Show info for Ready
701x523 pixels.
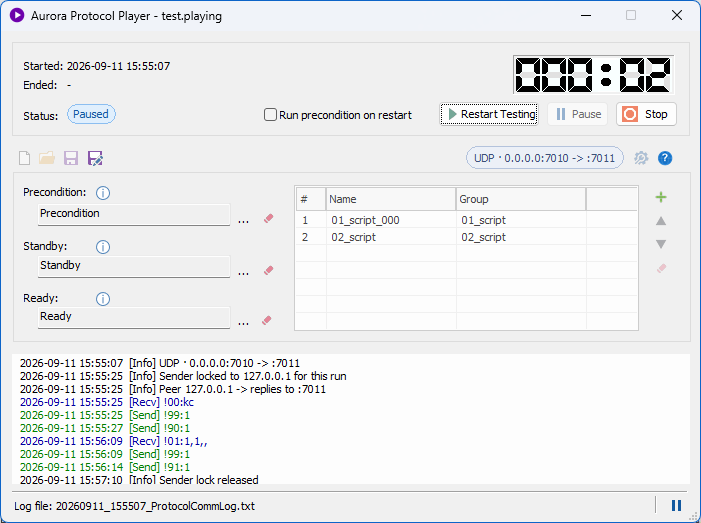click(103, 299)
